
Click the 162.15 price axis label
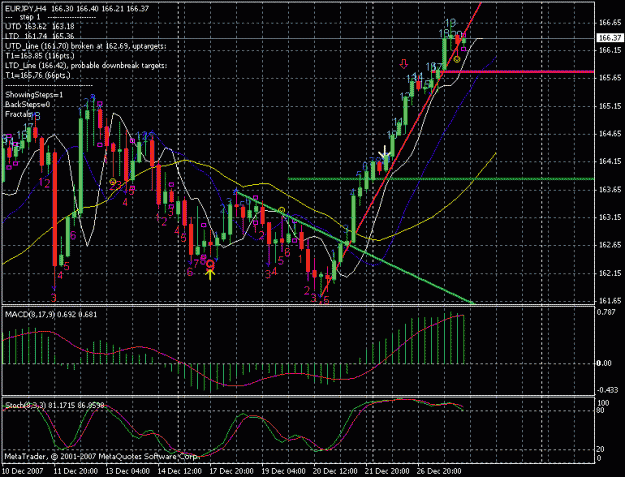click(x=610, y=273)
